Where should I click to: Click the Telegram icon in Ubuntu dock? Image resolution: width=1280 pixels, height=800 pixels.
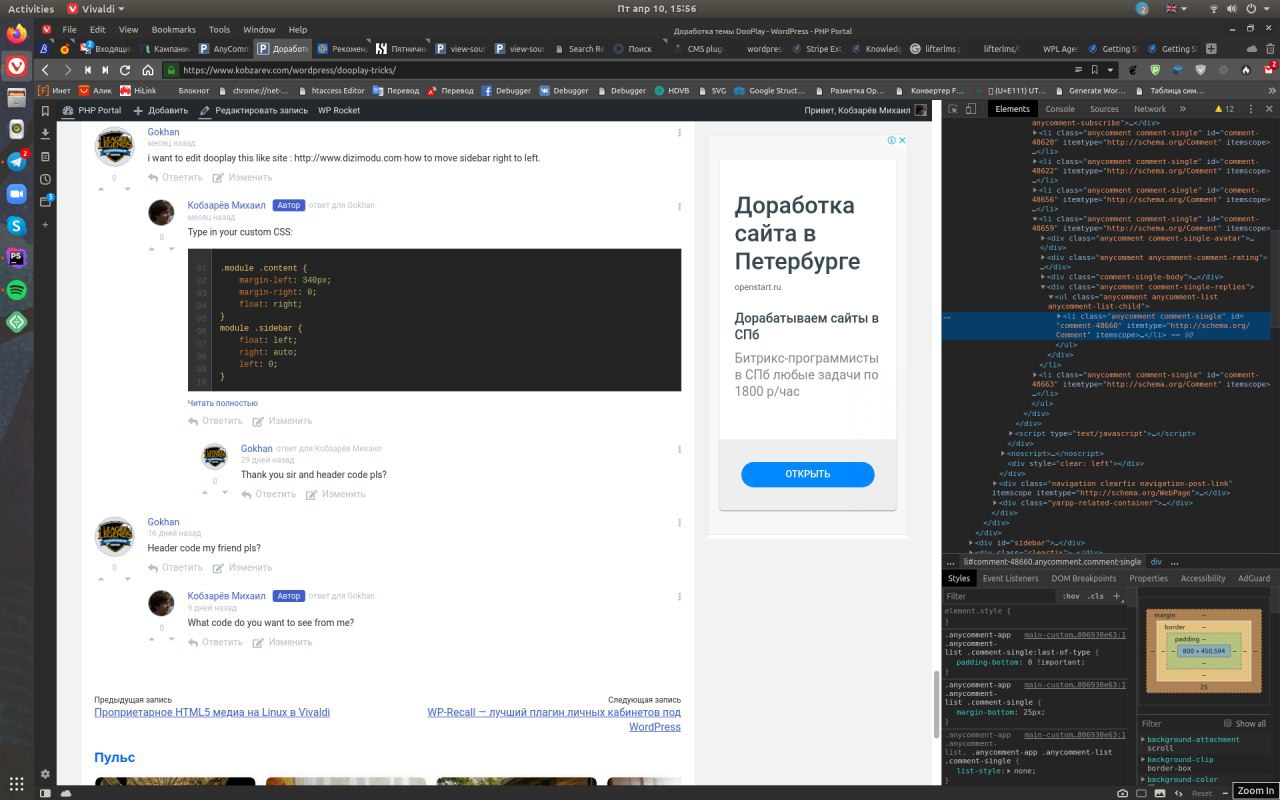[17, 162]
